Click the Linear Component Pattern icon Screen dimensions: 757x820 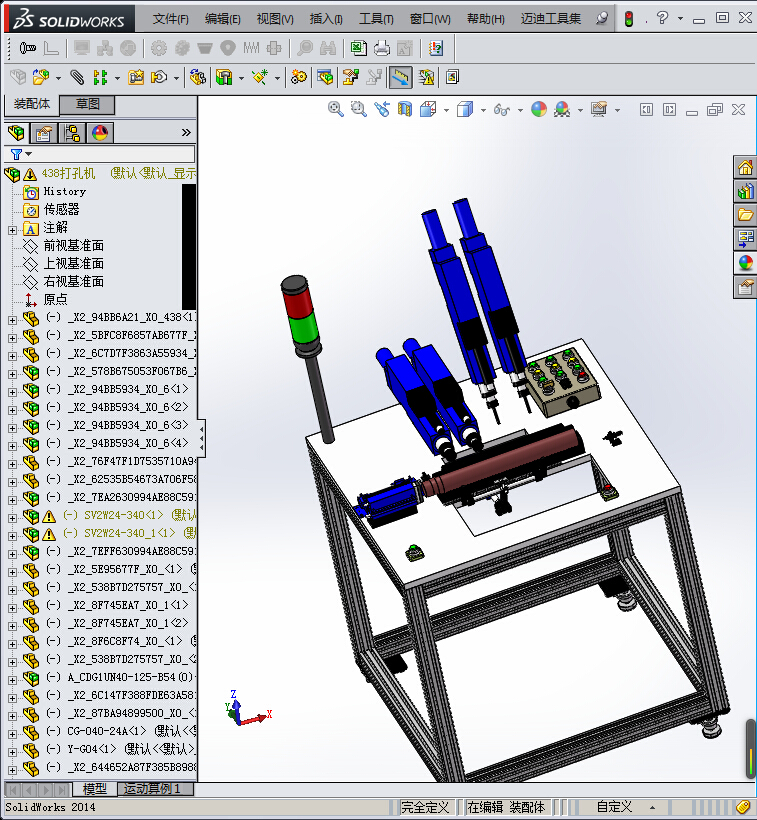pyautogui.click(x=100, y=77)
